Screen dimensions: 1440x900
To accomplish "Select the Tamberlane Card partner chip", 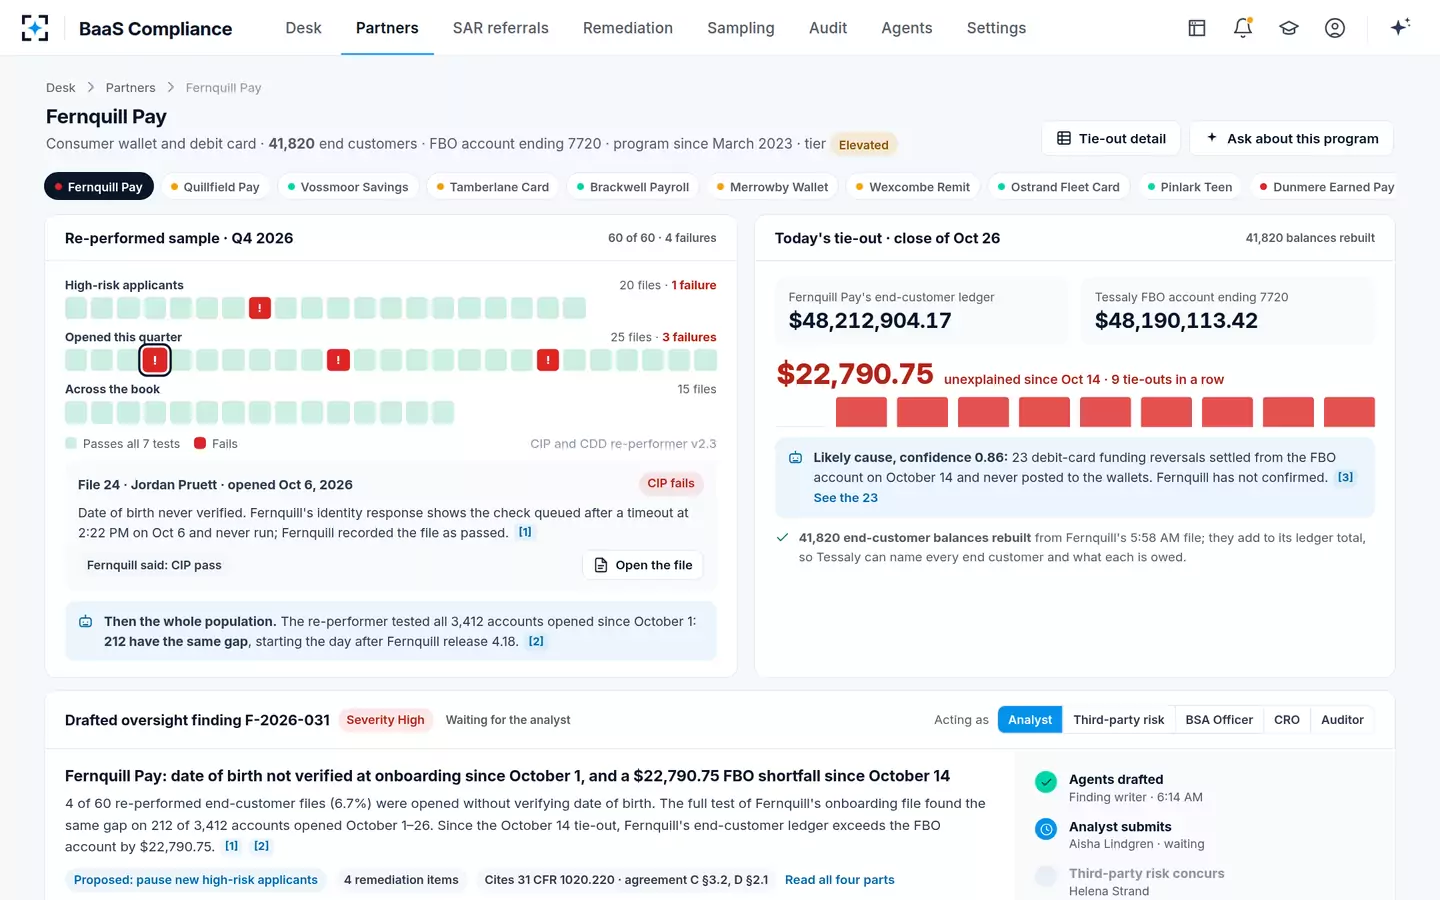I will 493,187.
